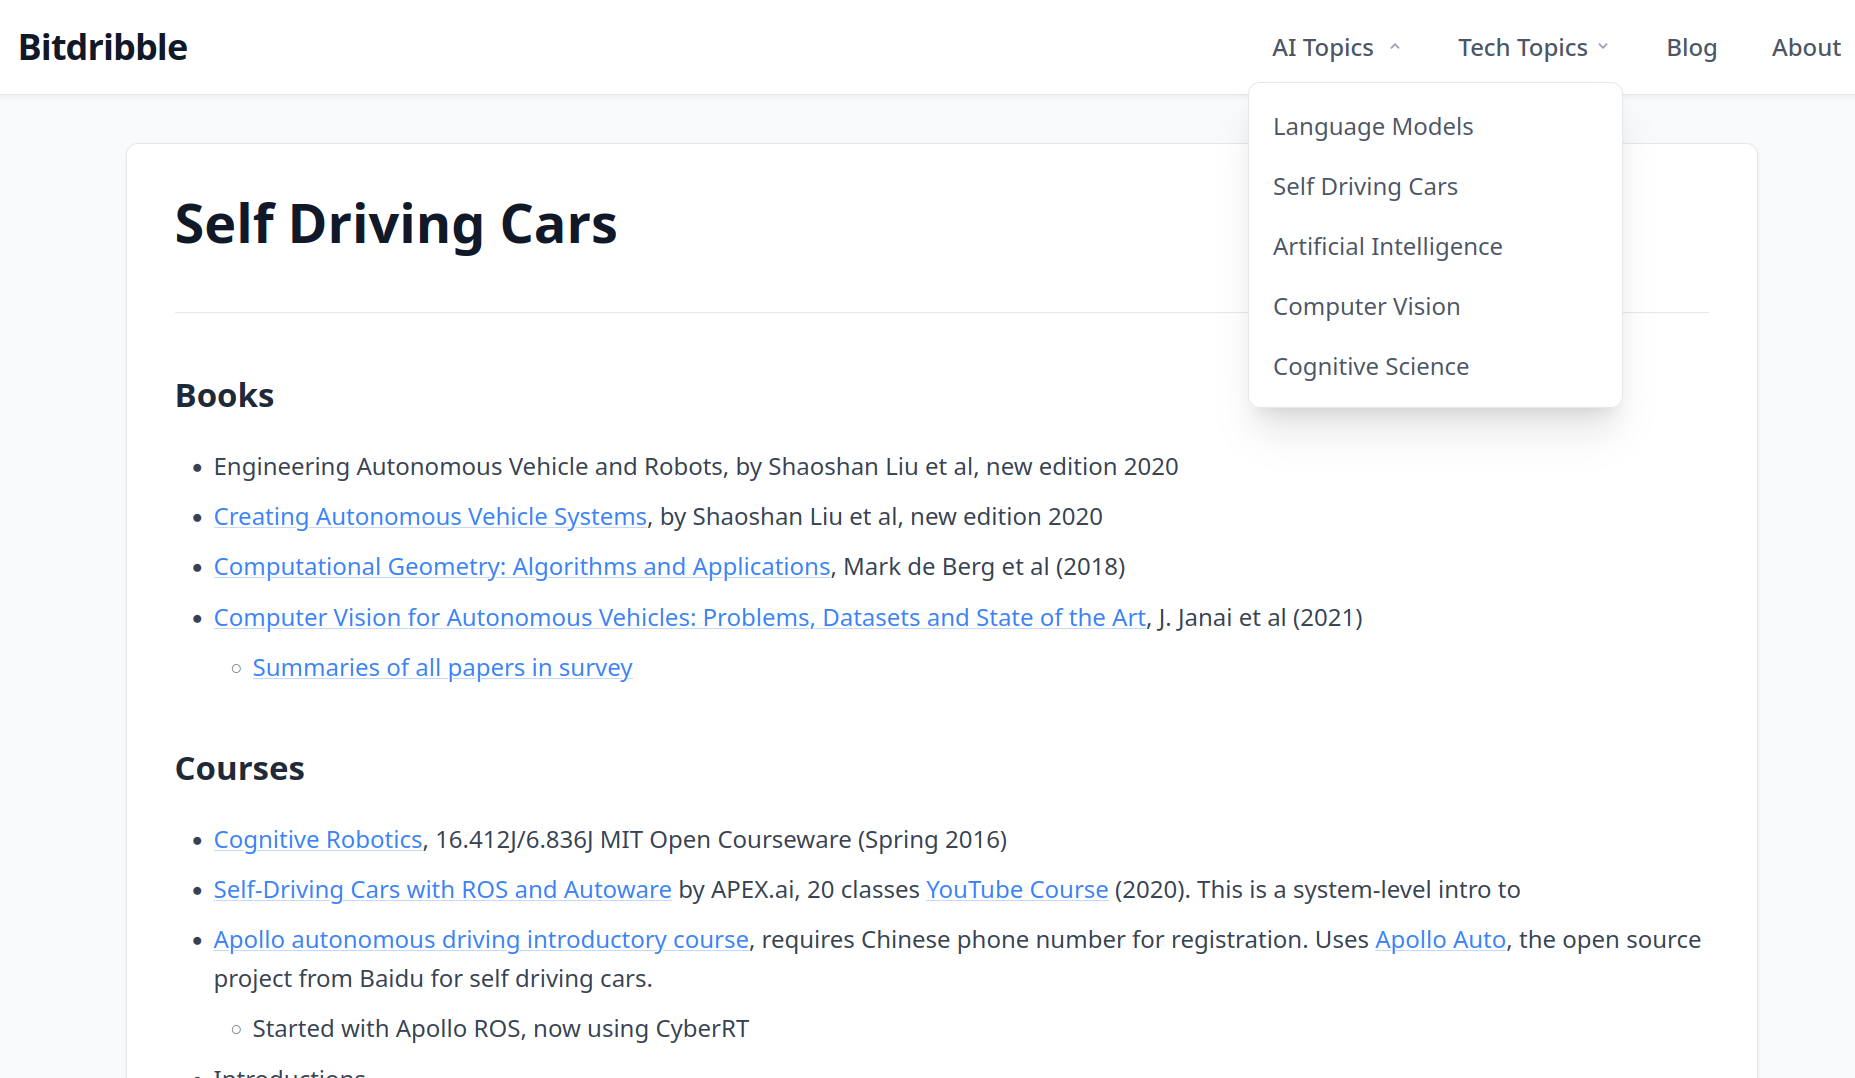The height and width of the screenshot is (1078, 1855).
Task: Collapse the AI Topics dropdown chevron
Action: point(1395,47)
